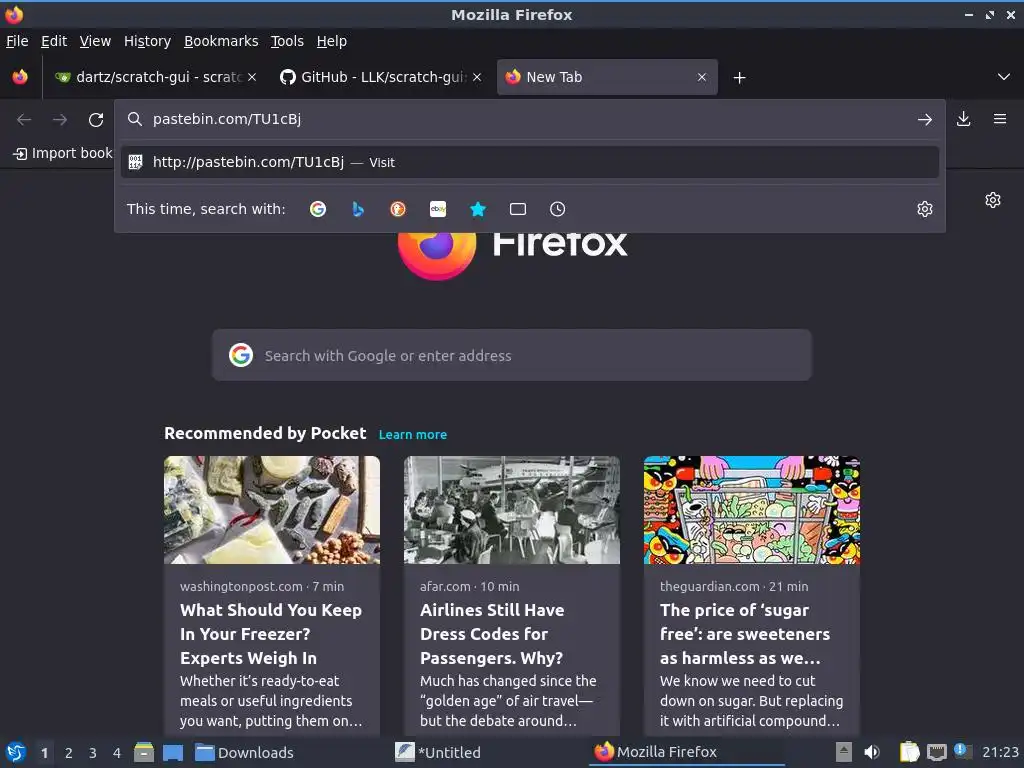Open the Bookmarks menu

click(x=221, y=41)
